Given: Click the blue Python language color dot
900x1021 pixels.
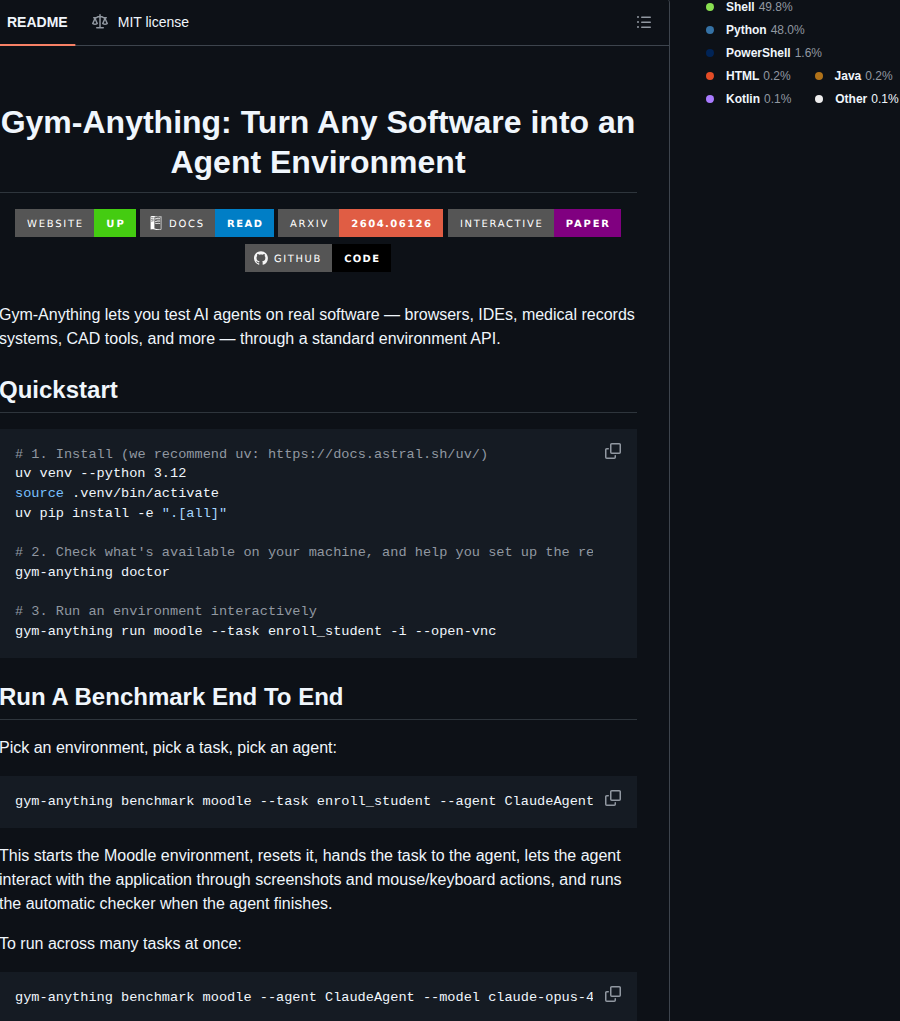Looking at the screenshot, I should click(710, 30).
